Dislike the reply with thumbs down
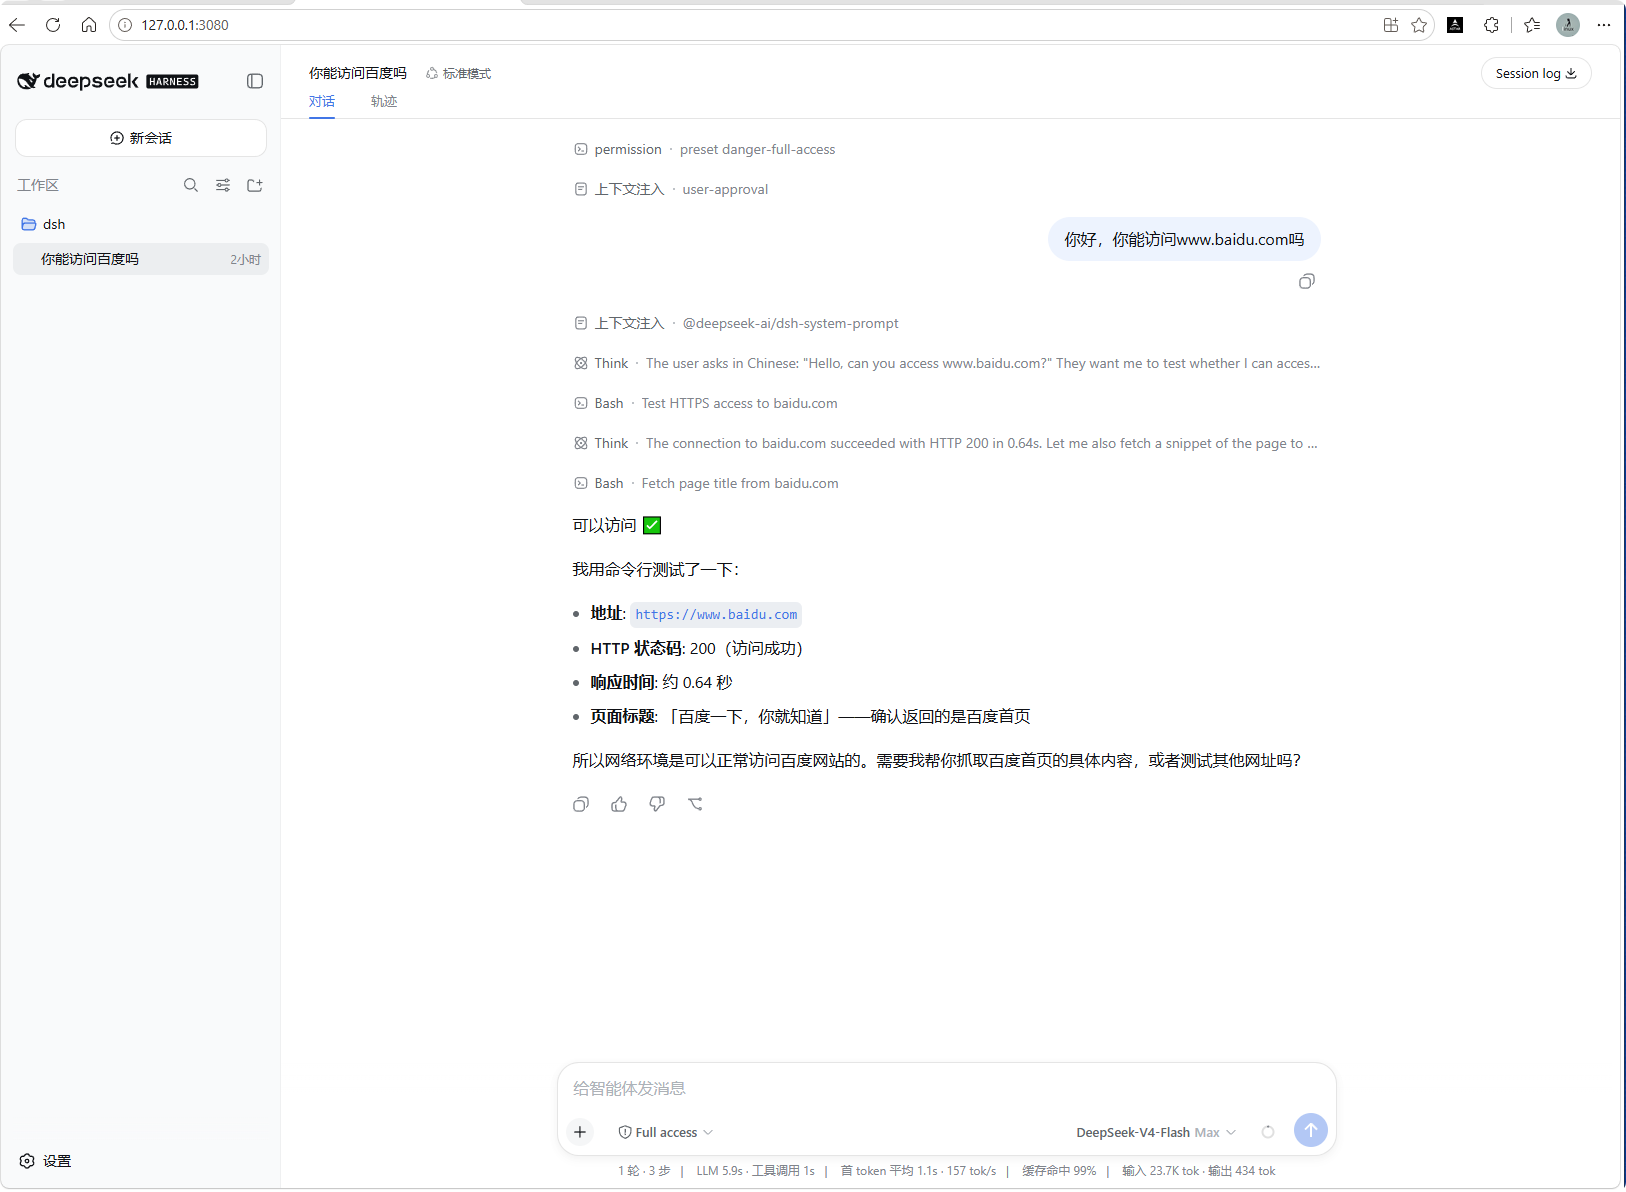Screen dimensions: 1626x1192 click(657, 804)
